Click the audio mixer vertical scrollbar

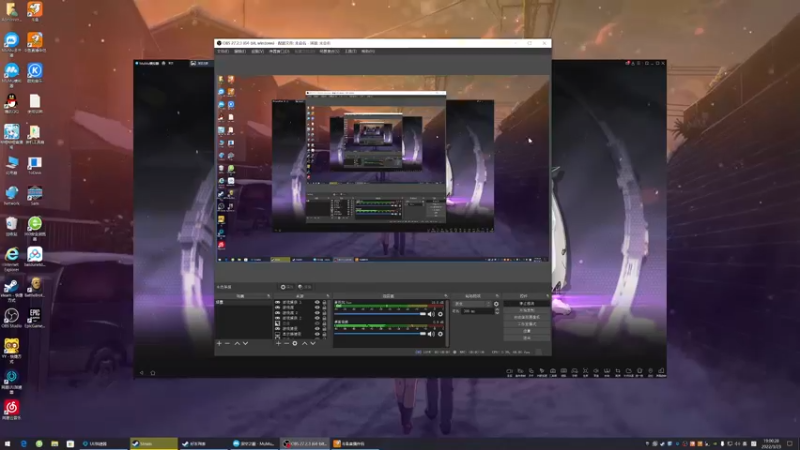pos(448,322)
